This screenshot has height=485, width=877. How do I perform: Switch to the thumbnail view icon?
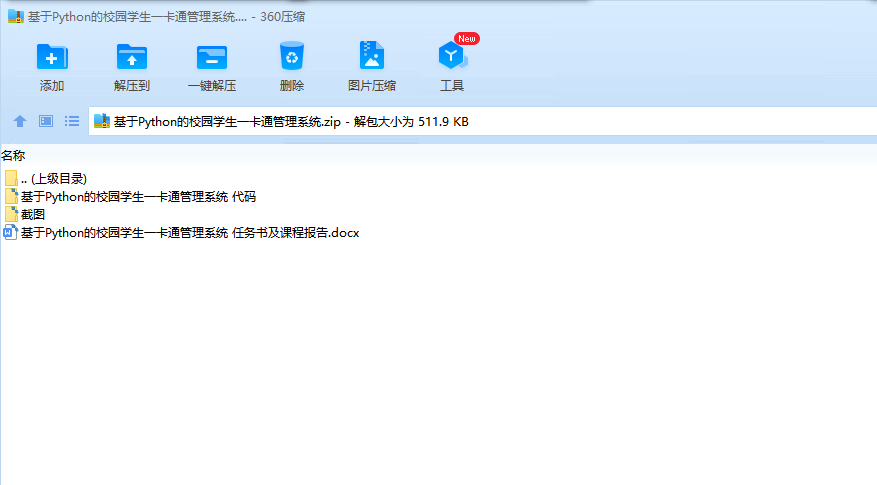click(x=46, y=121)
